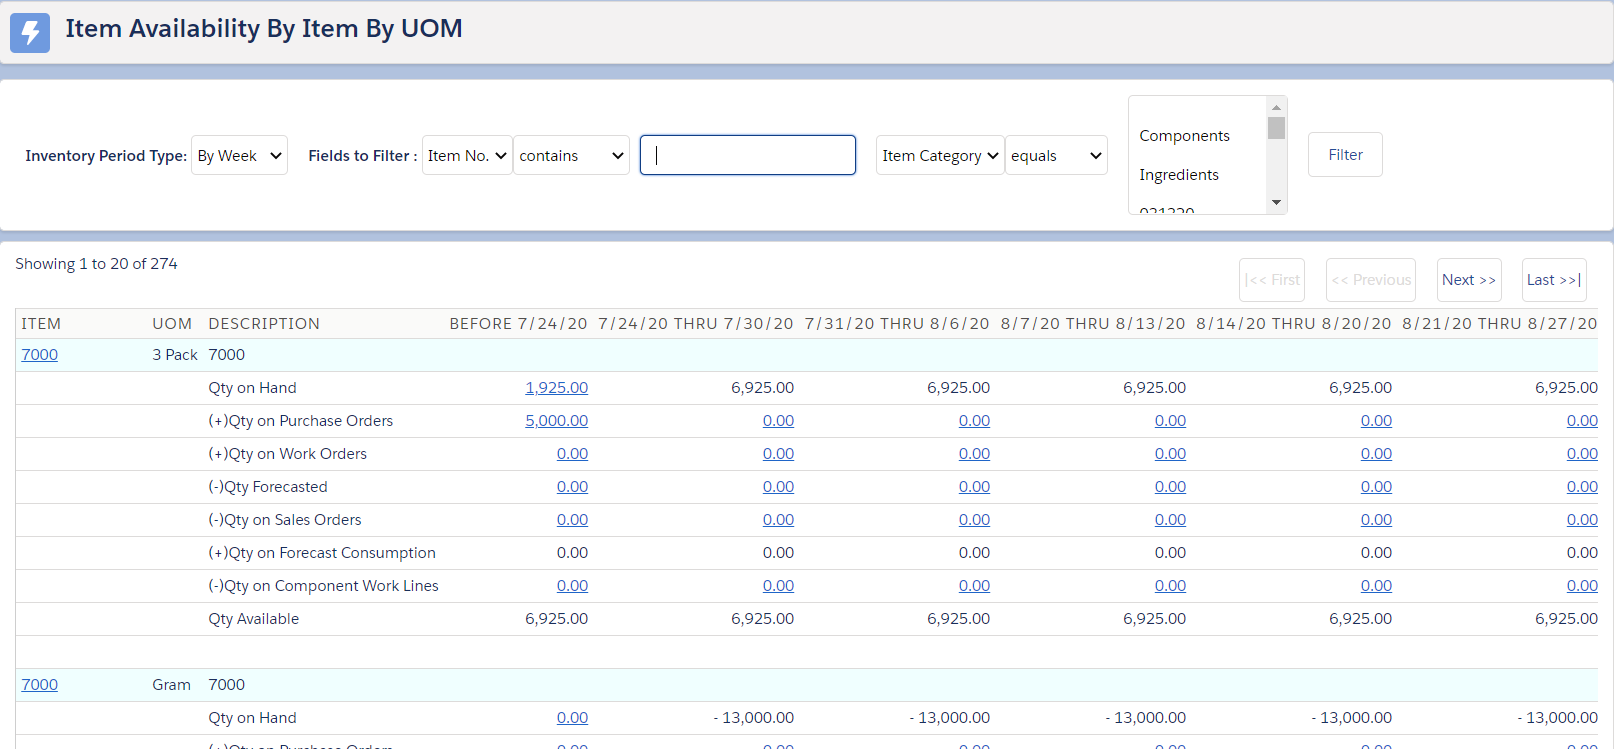Select Components in the category list

pos(1184,136)
